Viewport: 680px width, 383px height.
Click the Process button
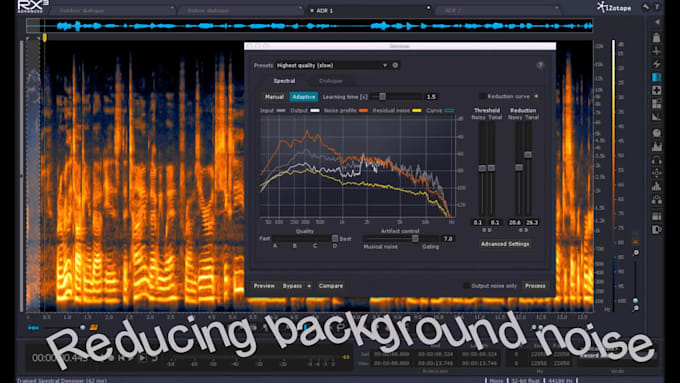[535, 285]
